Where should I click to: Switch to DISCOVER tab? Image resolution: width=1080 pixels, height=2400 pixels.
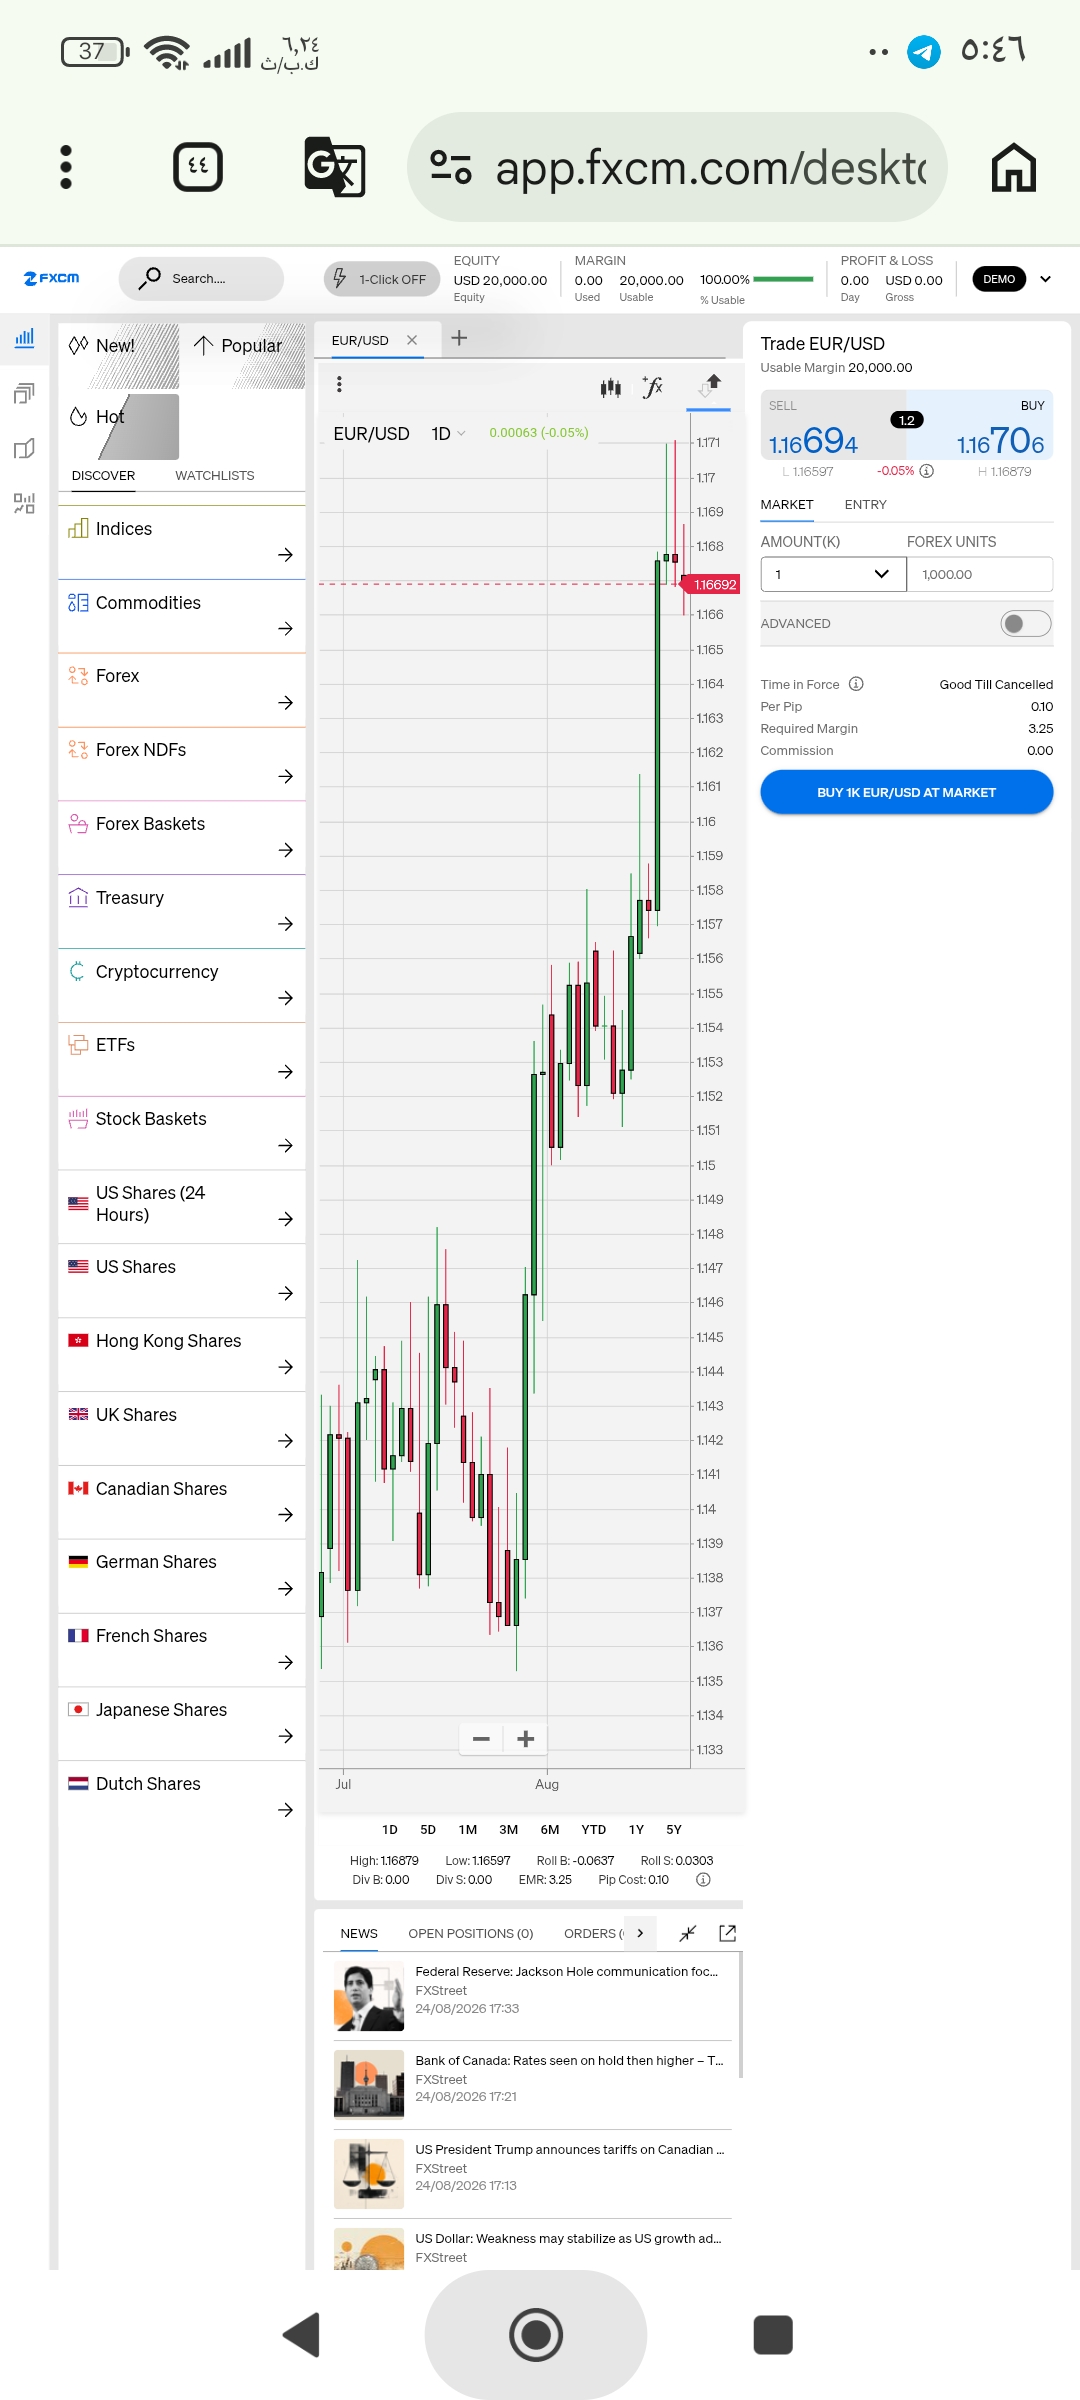point(103,476)
